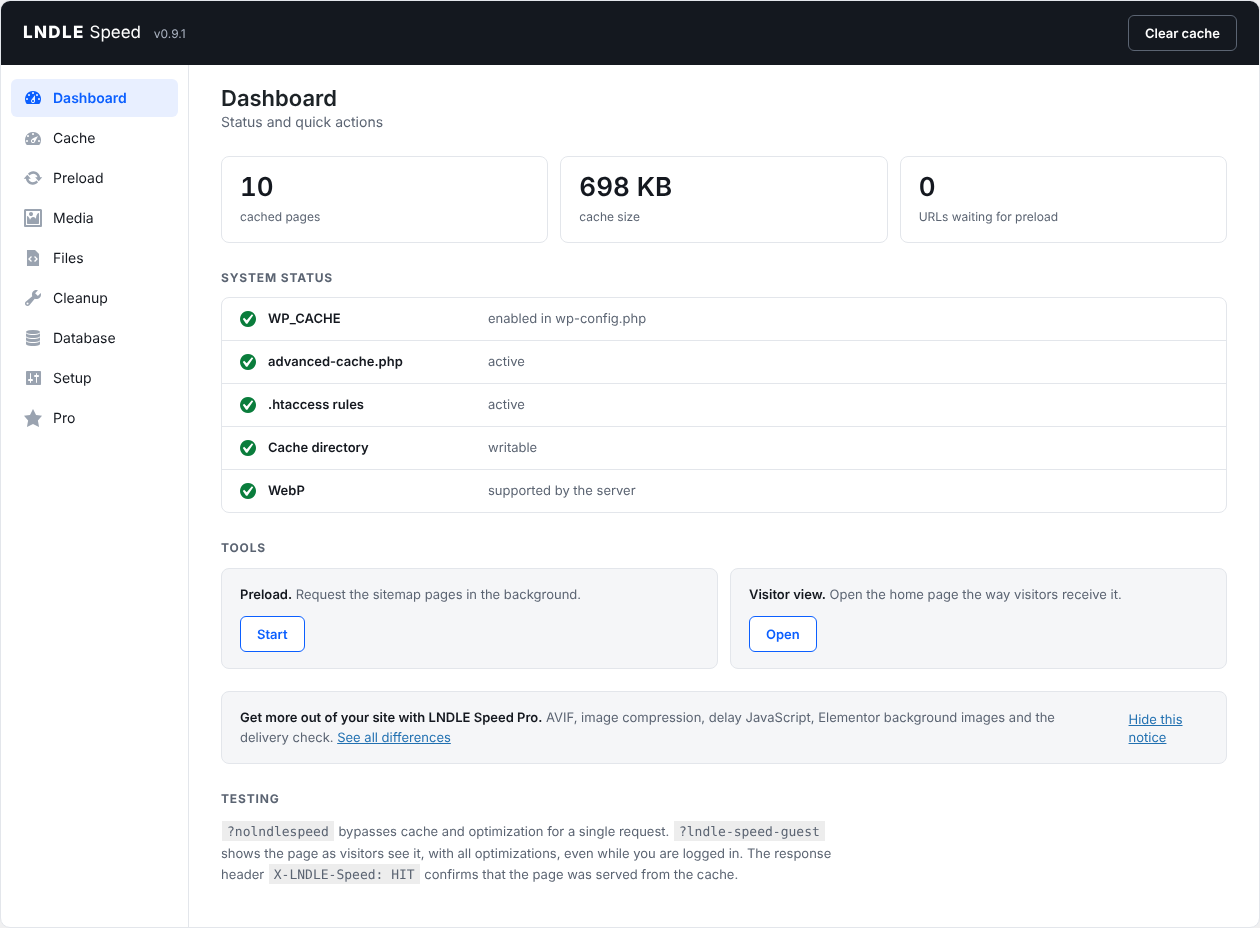Start the sitemap preload
Viewport: 1260px width, 928px height.
pos(272,634)
